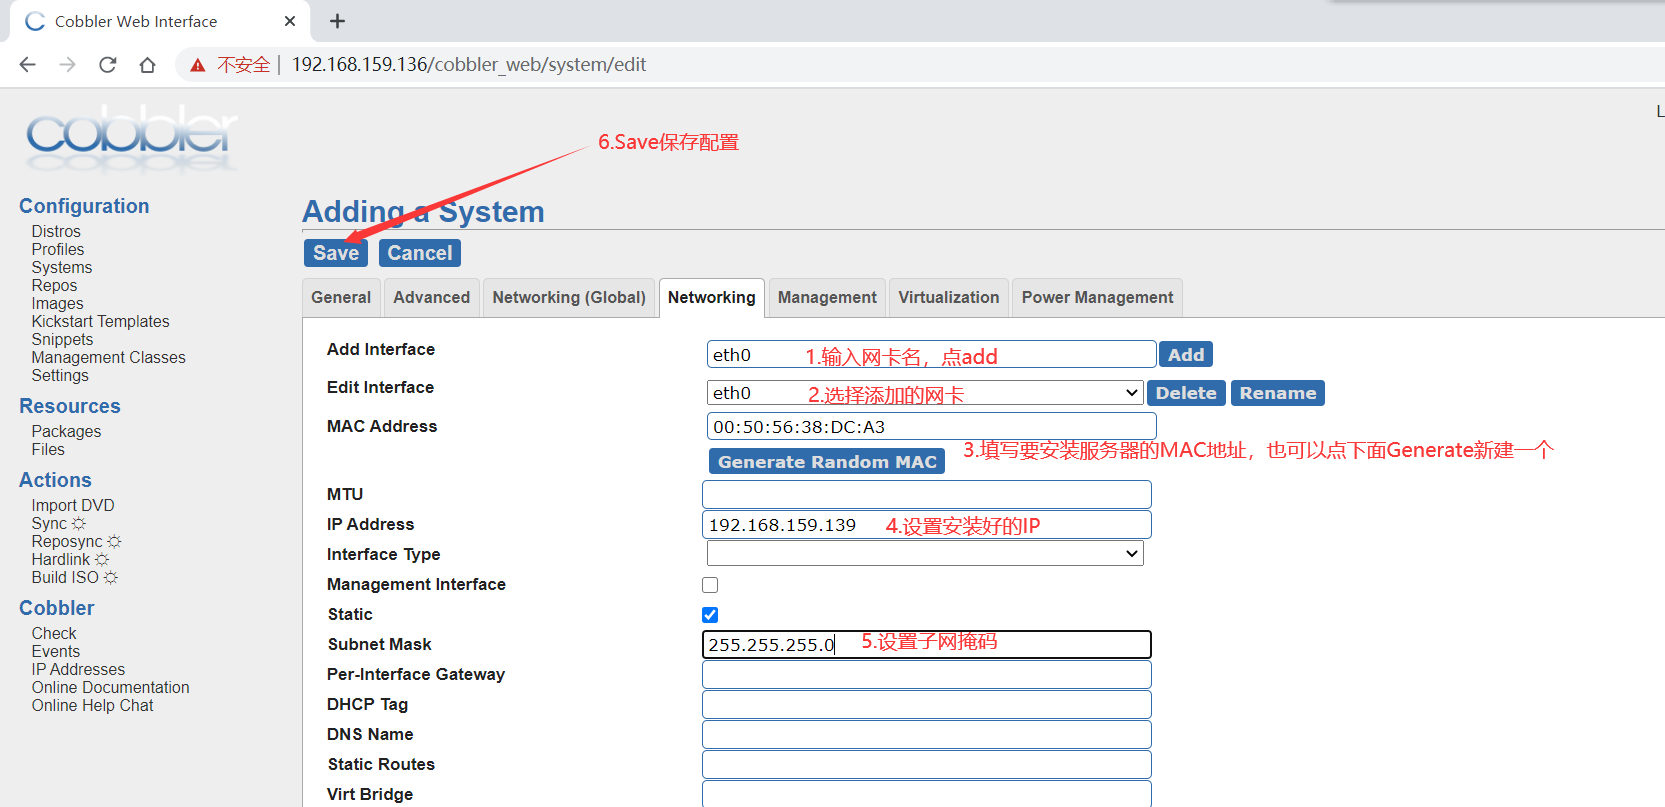Click the MTU input field
The height and width of the screenshot is (807, 1665).
pos(927,494)
